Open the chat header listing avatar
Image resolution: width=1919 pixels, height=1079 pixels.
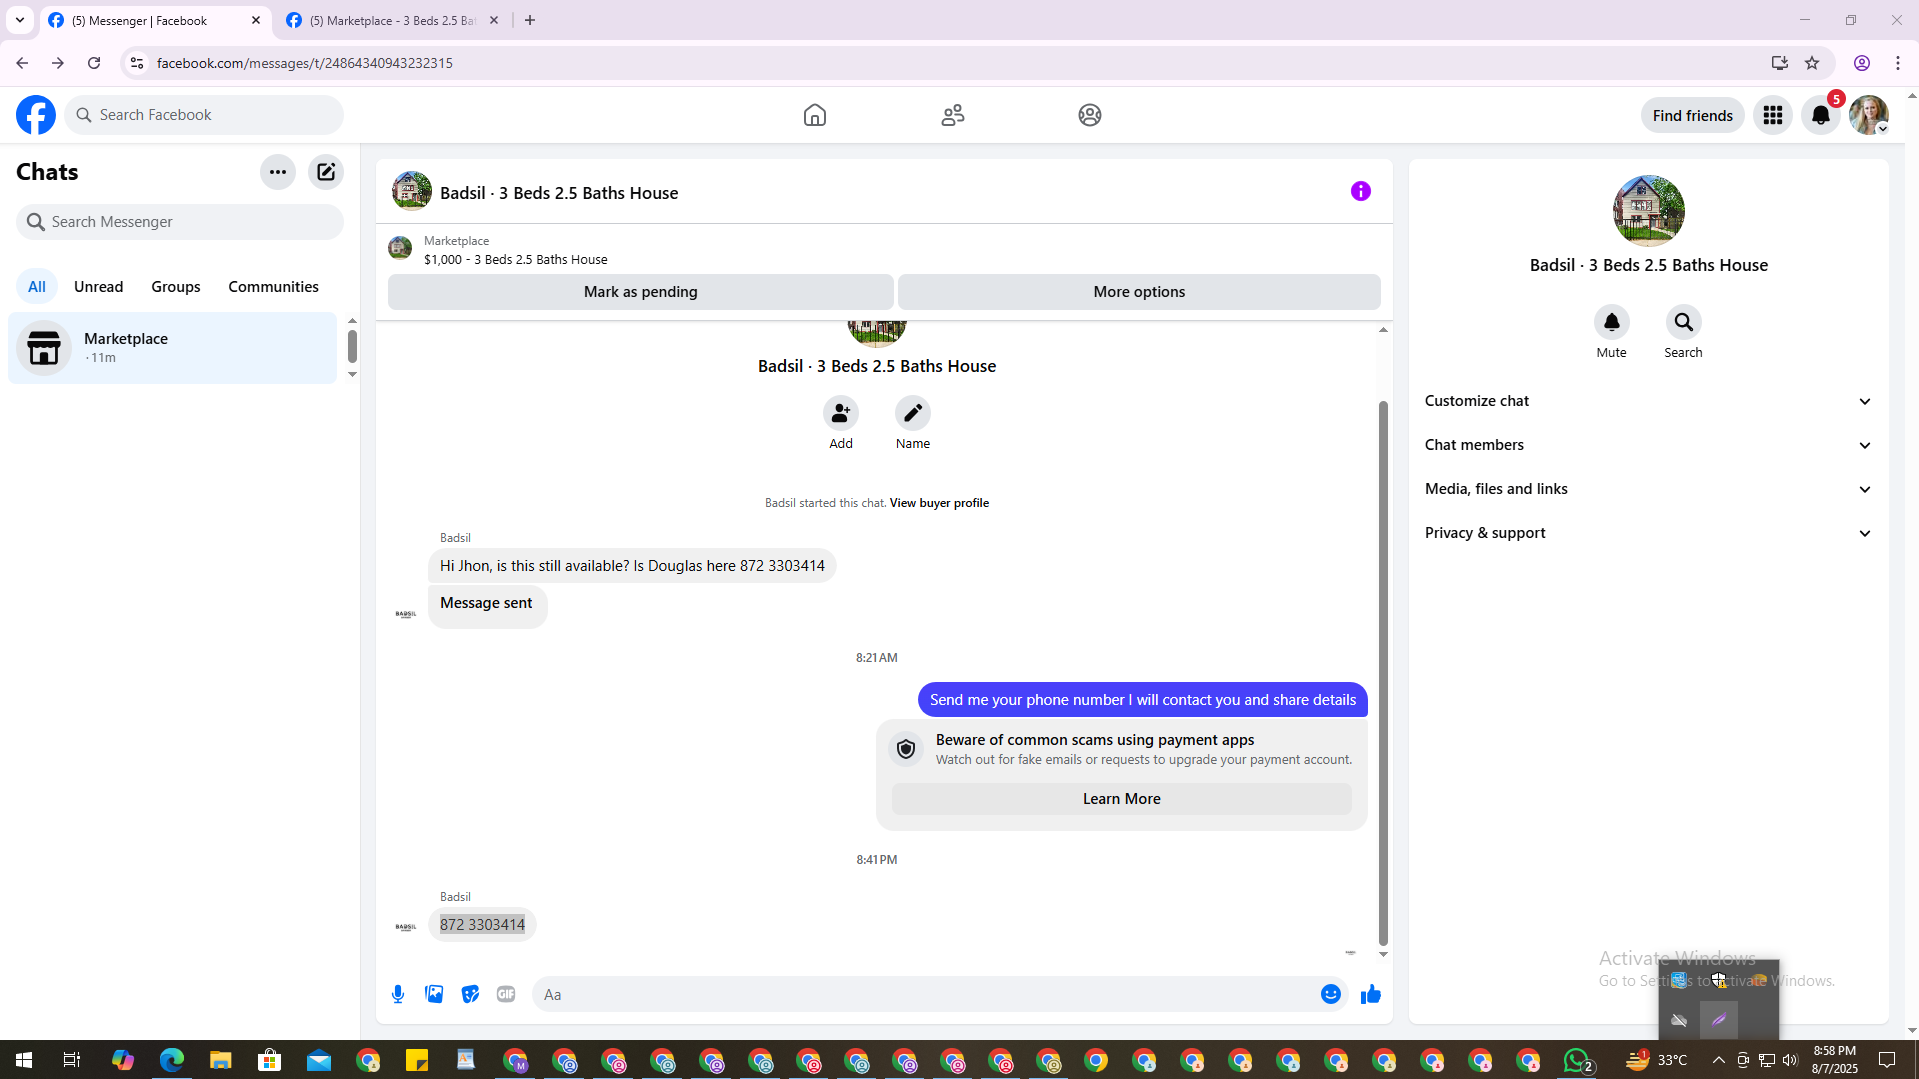(412, 191)
